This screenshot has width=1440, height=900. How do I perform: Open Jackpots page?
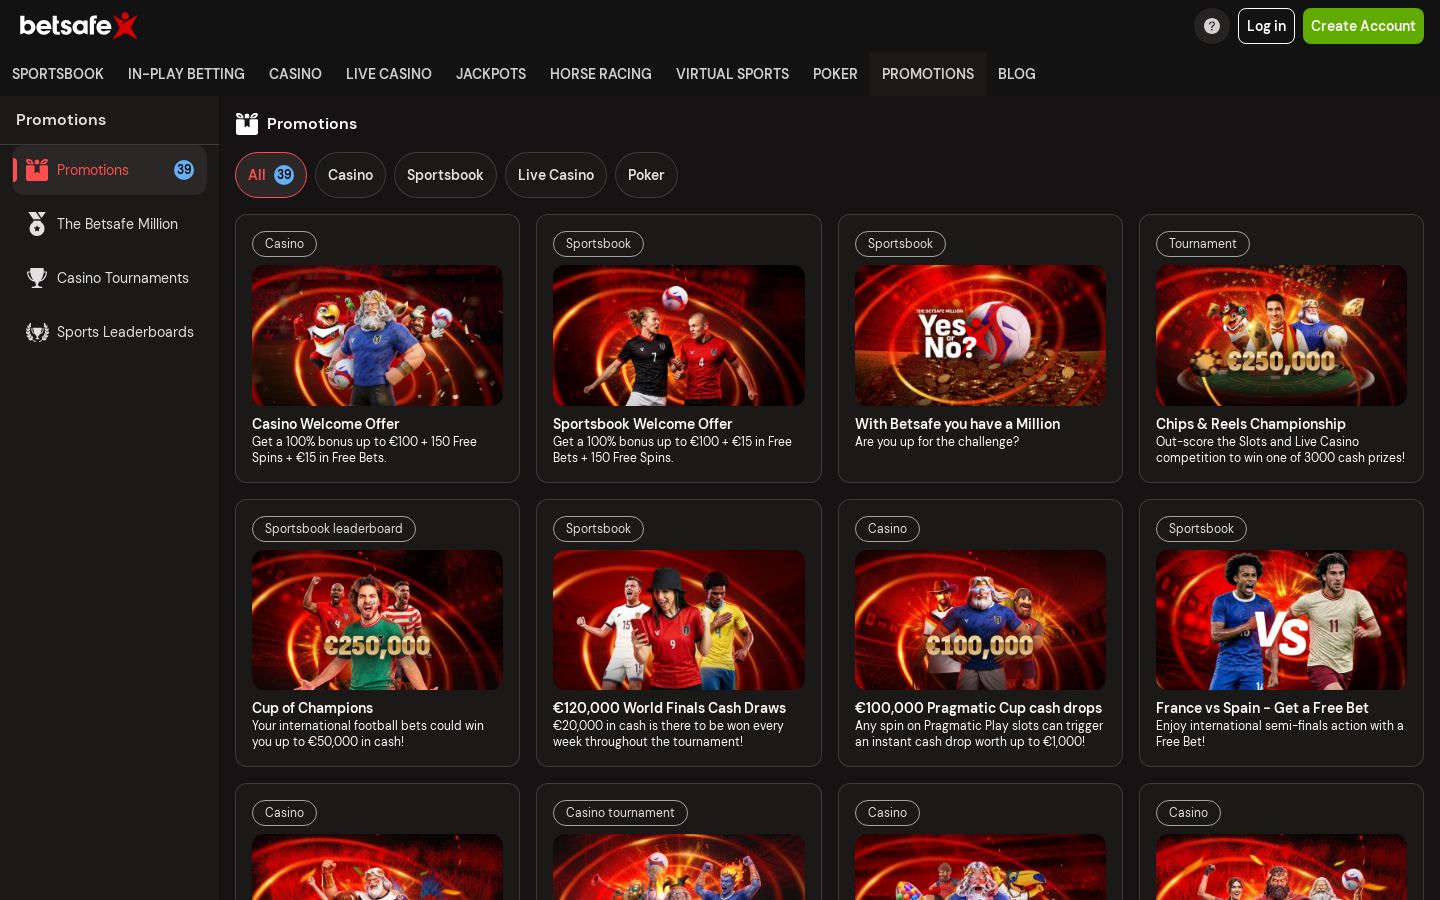pos(491,74)
